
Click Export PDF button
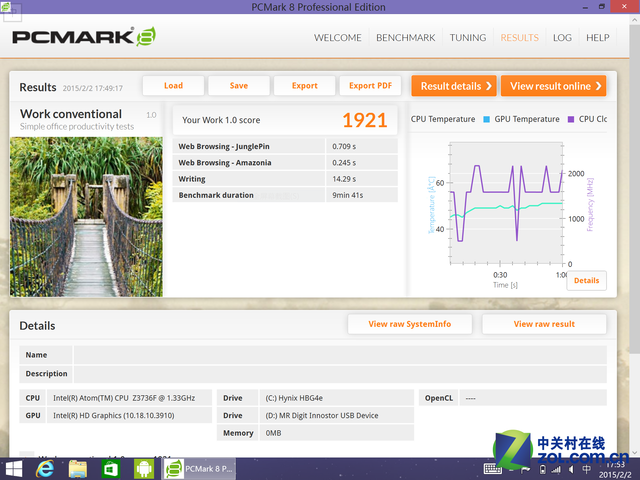[x=370, y=86]
